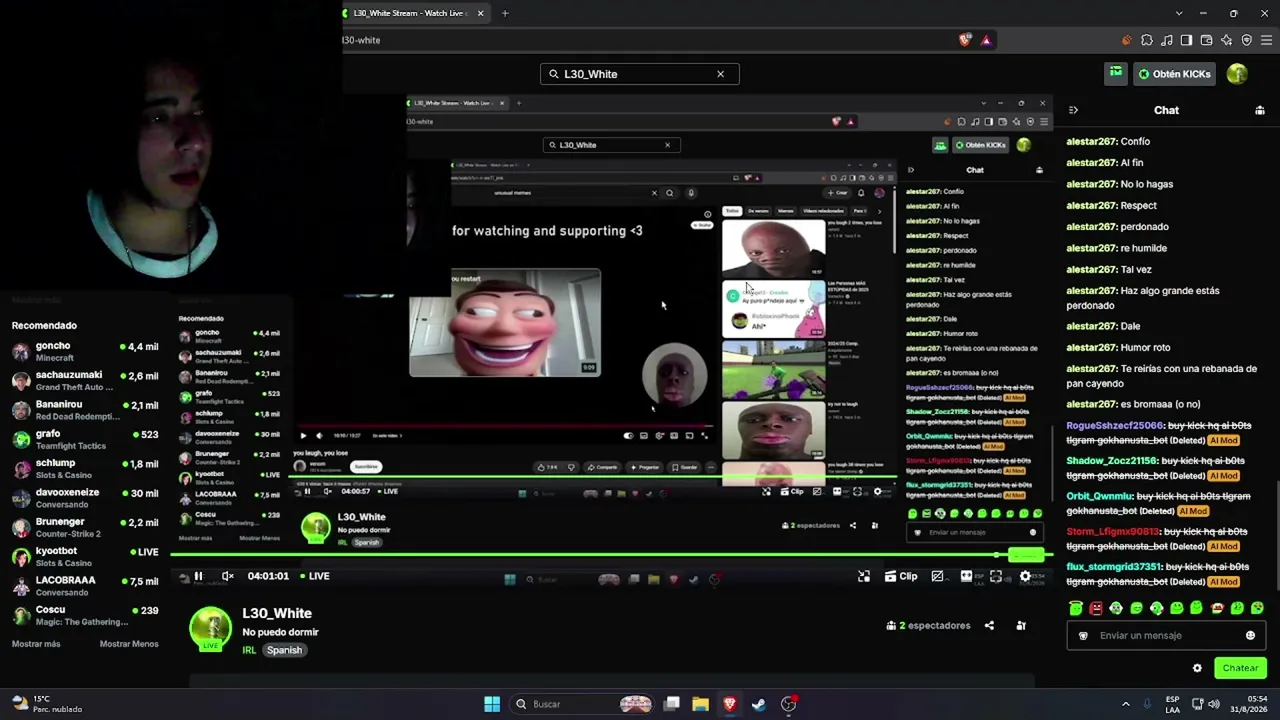
Task: Insert the red angry face emote
Action: point(1096,608)
